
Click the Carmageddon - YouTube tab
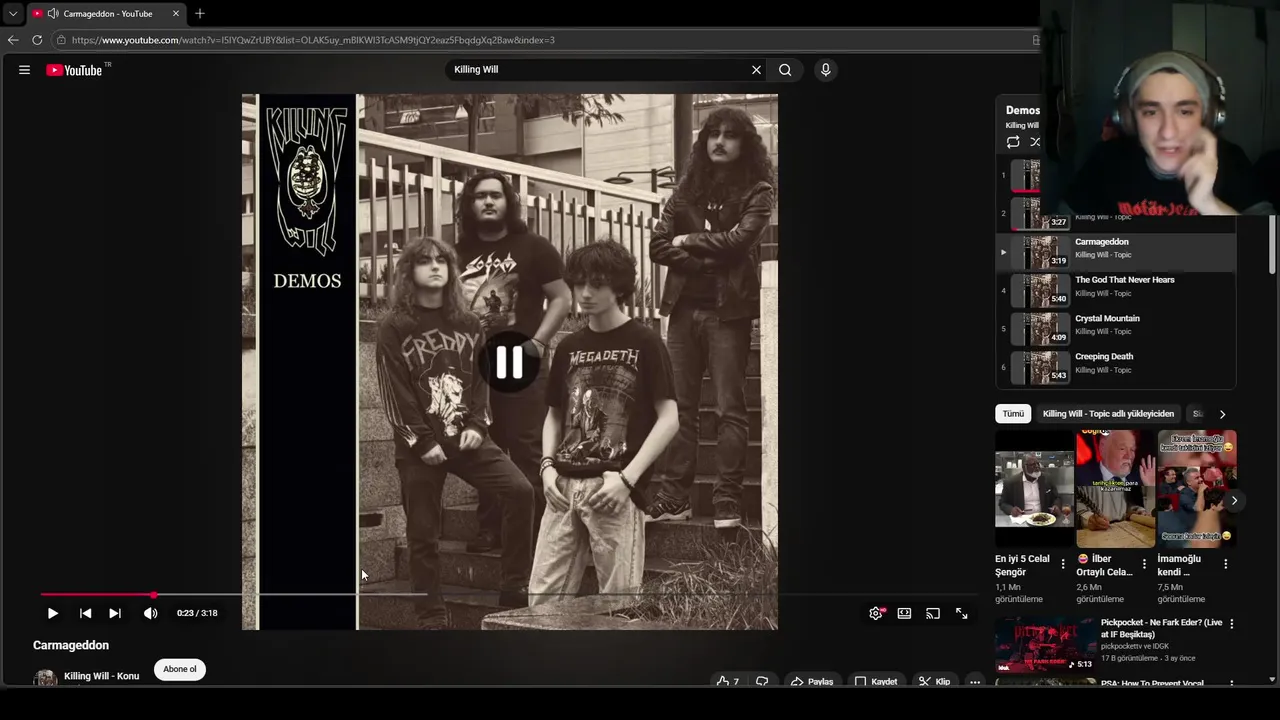106,14
